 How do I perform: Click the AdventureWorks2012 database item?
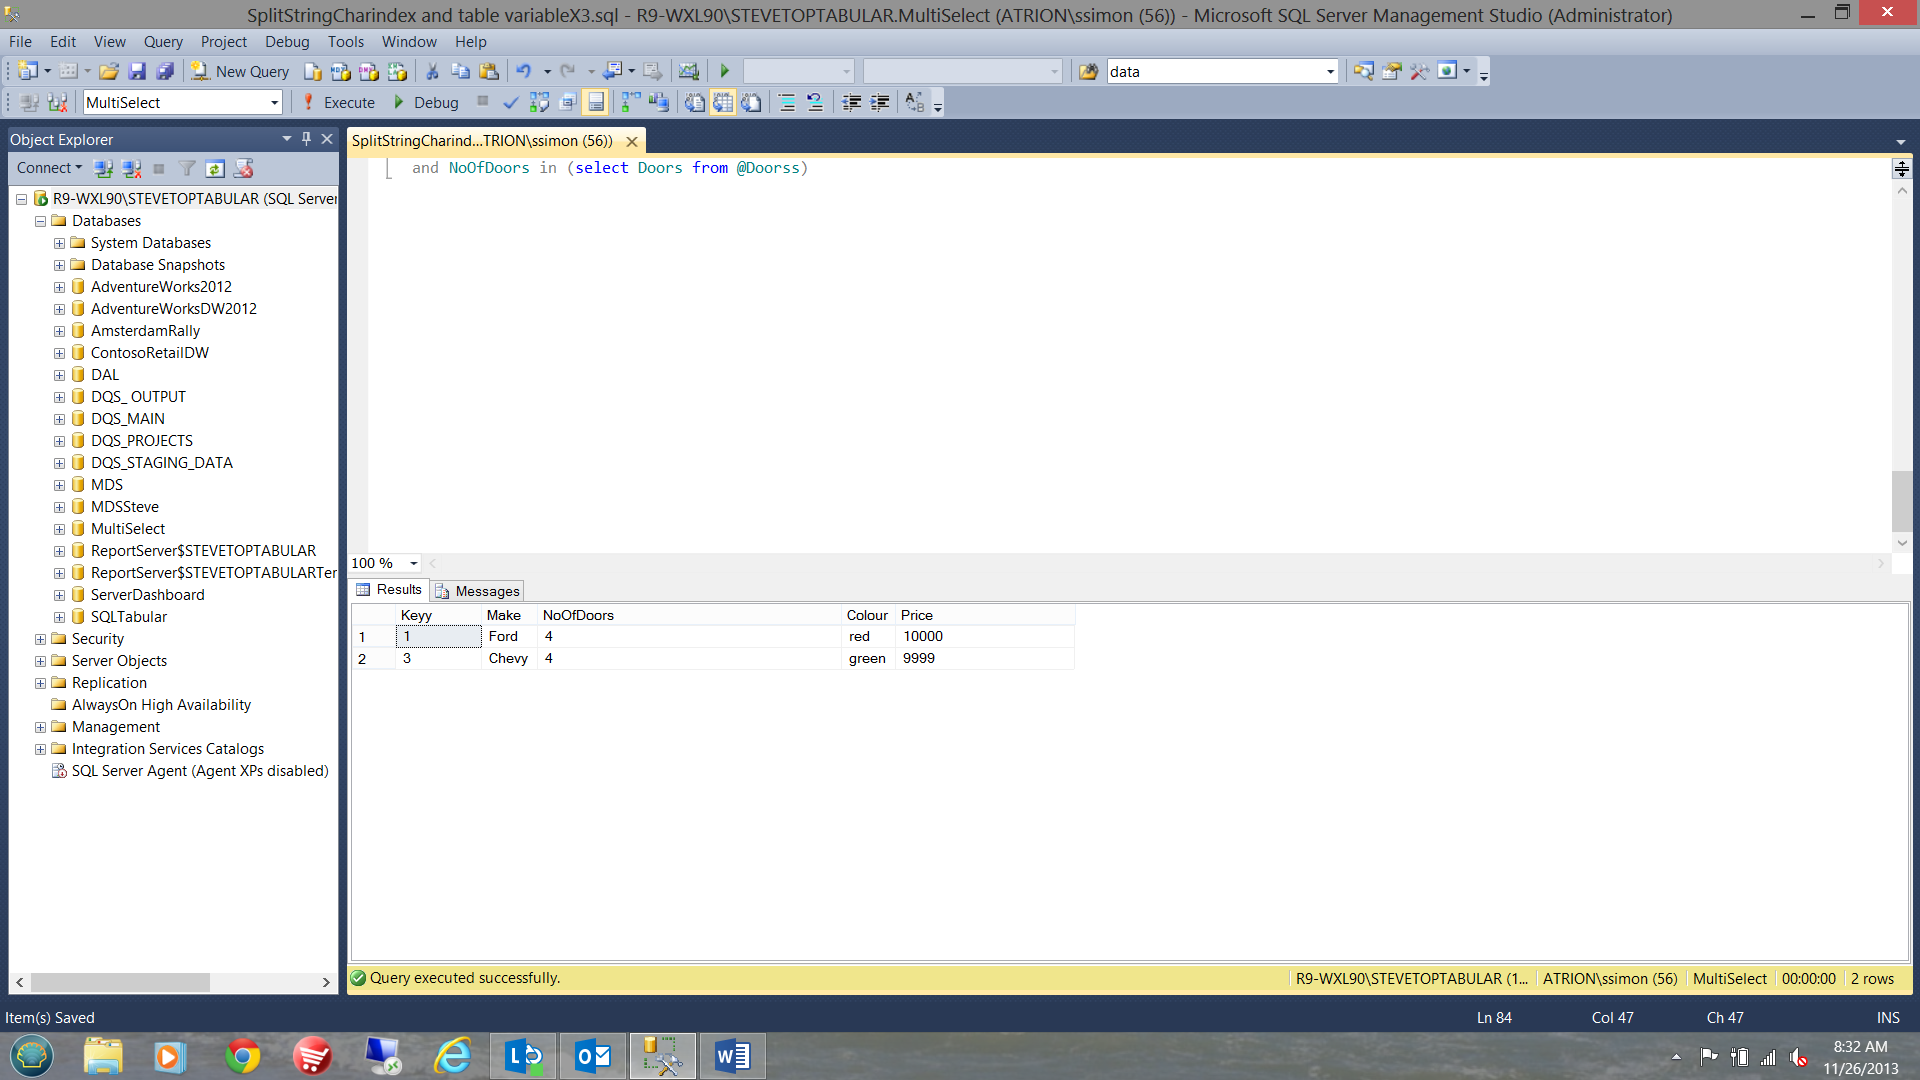coord(161,286)
